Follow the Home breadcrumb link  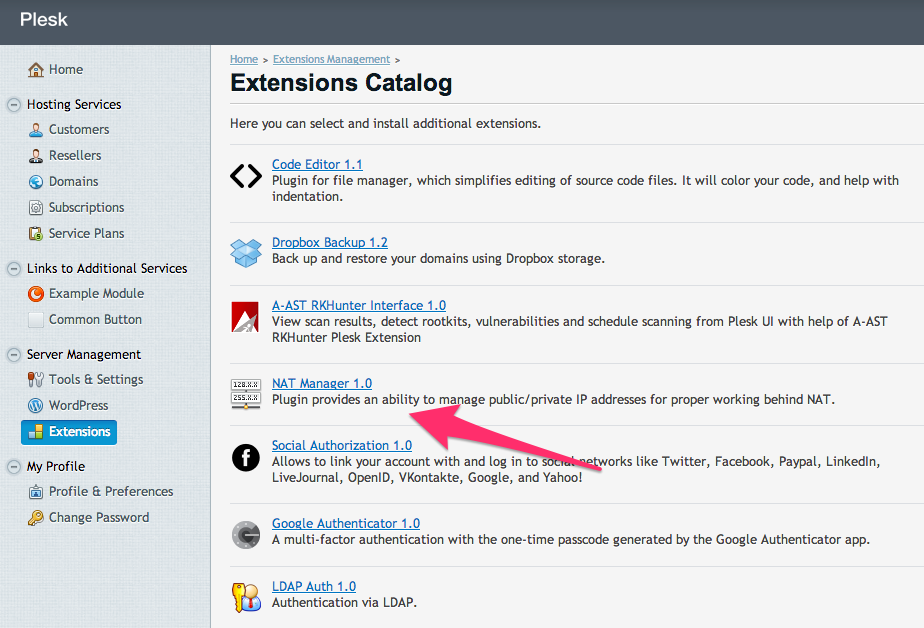[244, 60]
